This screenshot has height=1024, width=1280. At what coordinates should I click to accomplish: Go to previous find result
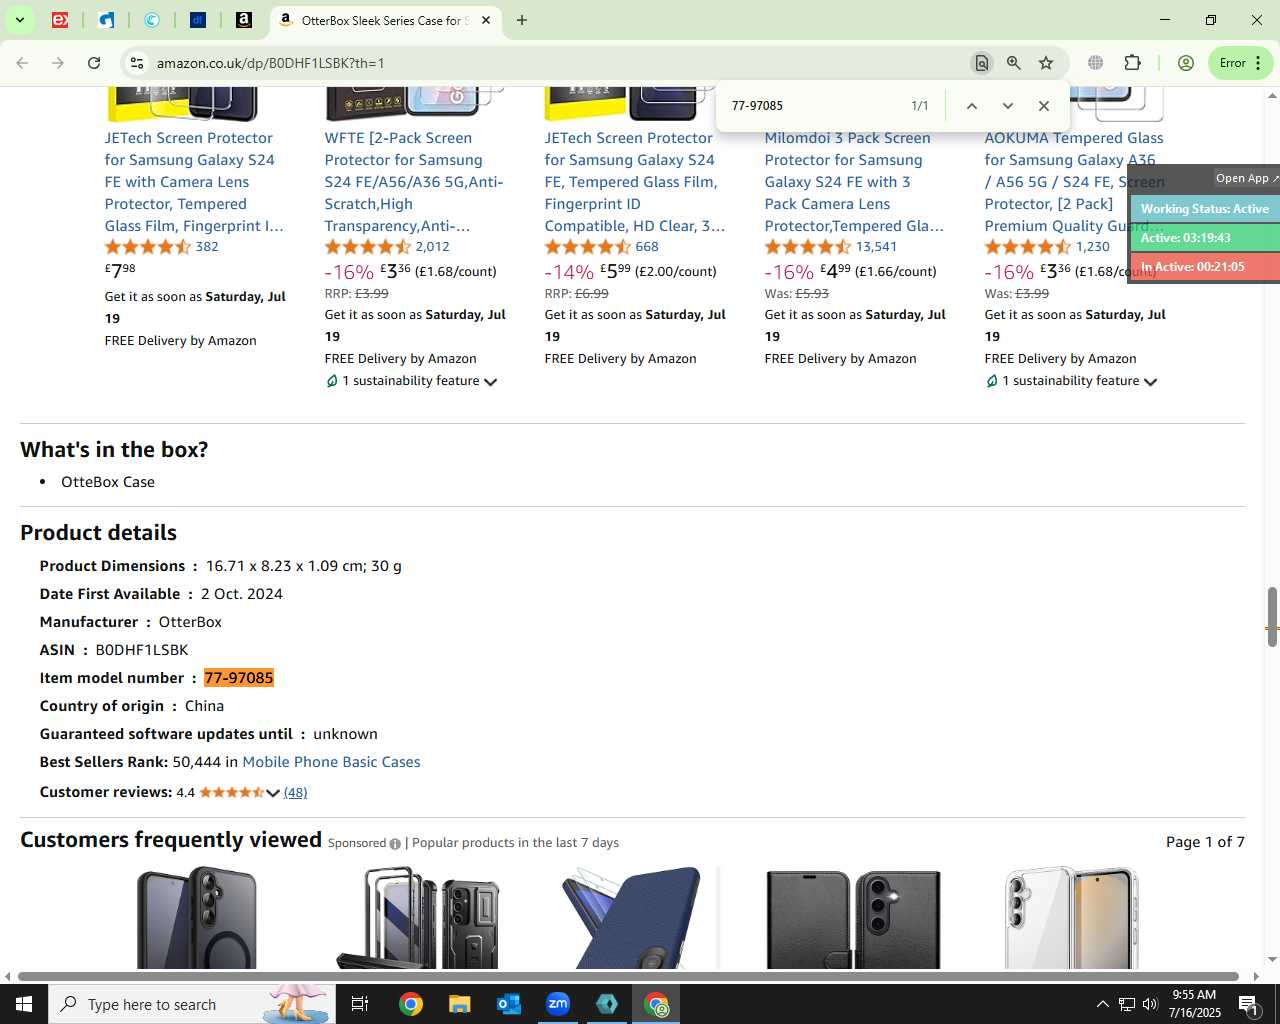pos(971,106)
